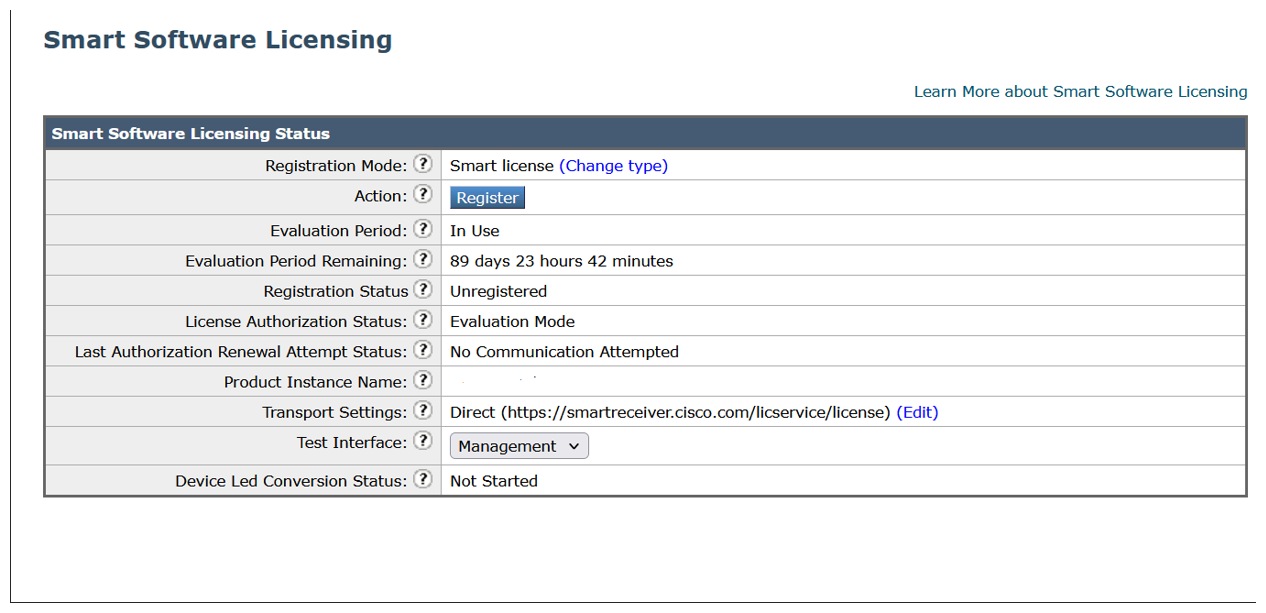The image size is (1266, 613).
Task: Open Device Led Conversion Status help
Action: [x=423, y=480]
